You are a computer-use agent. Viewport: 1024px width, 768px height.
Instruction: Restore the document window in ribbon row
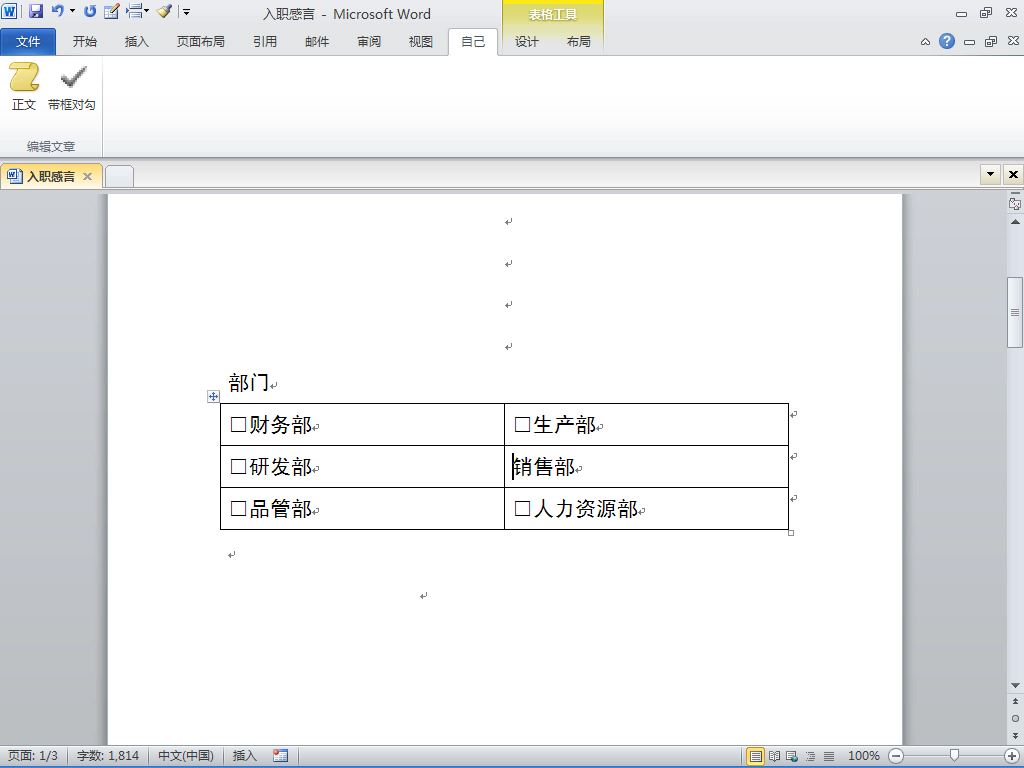991,42
